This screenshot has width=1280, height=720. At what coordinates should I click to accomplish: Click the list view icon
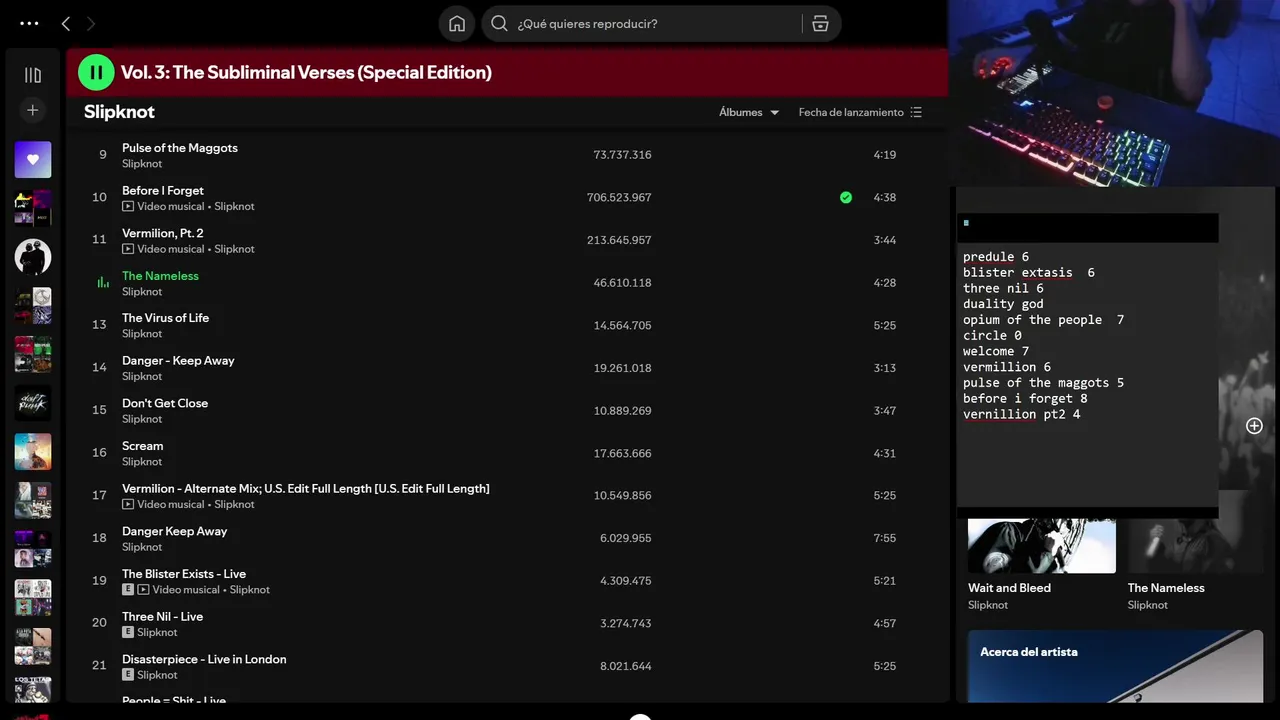(916, 112)
